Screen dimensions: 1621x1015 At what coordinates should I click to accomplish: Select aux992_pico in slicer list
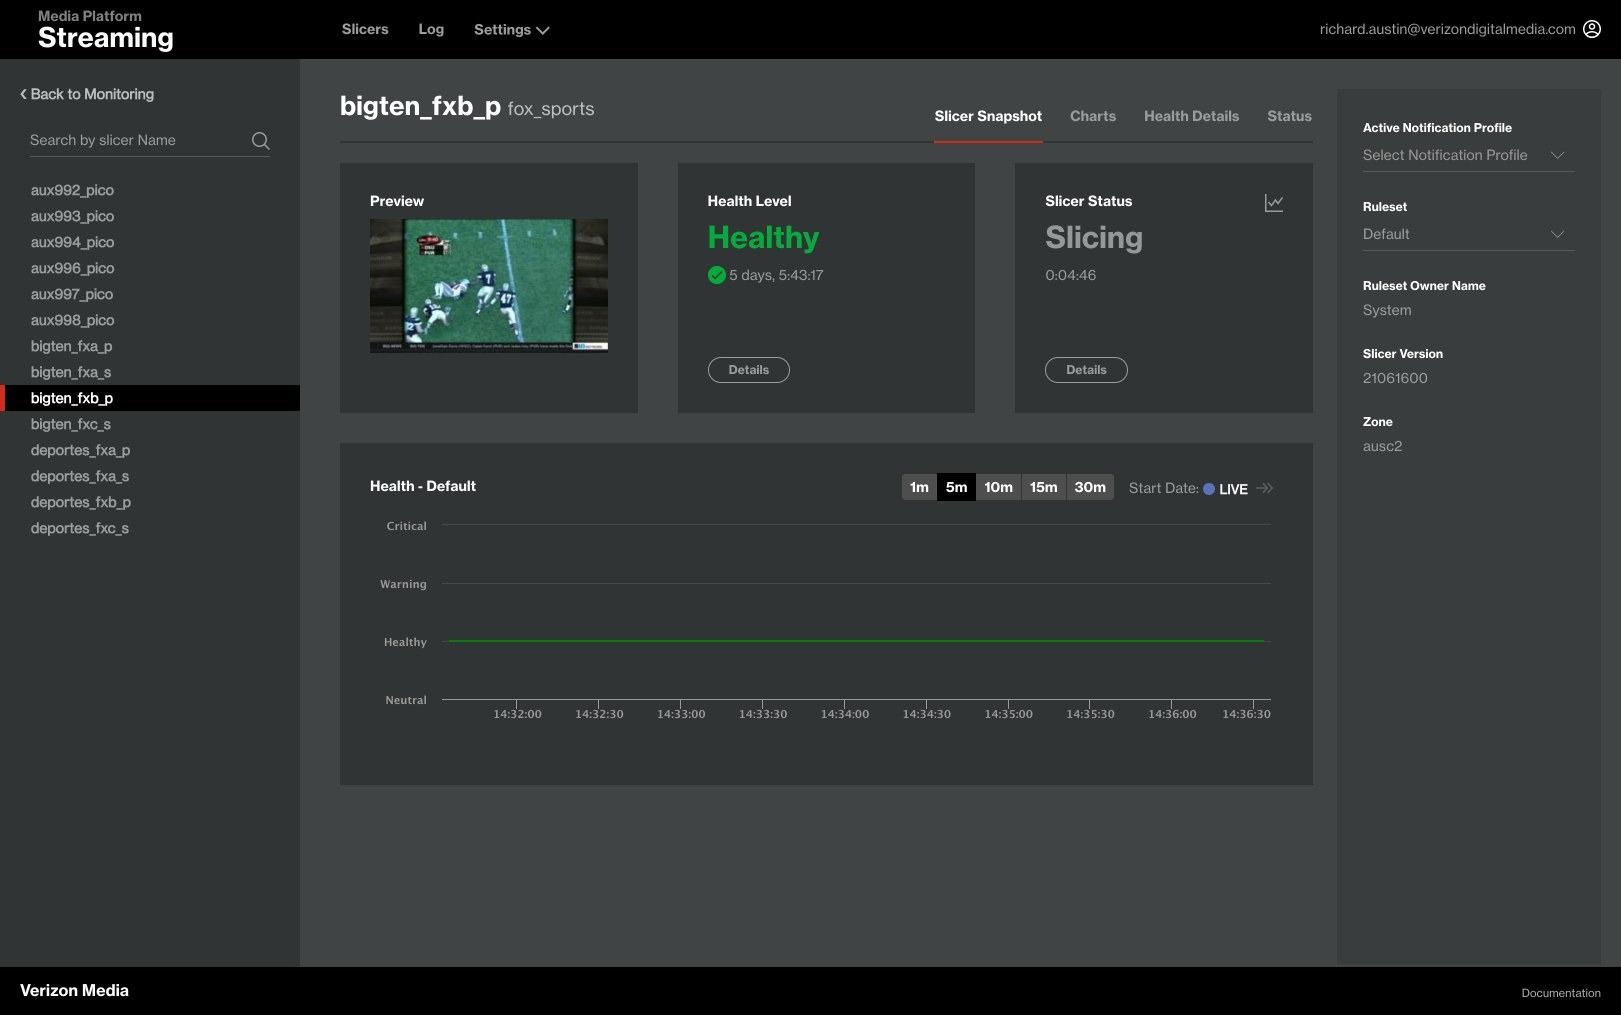coord(72,190)
